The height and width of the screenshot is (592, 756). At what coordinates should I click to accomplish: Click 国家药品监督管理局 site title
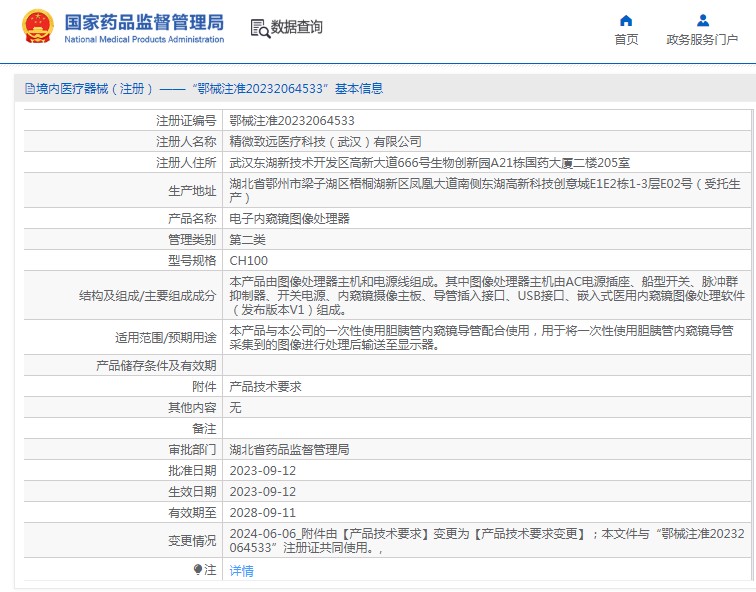click(144, 22)
